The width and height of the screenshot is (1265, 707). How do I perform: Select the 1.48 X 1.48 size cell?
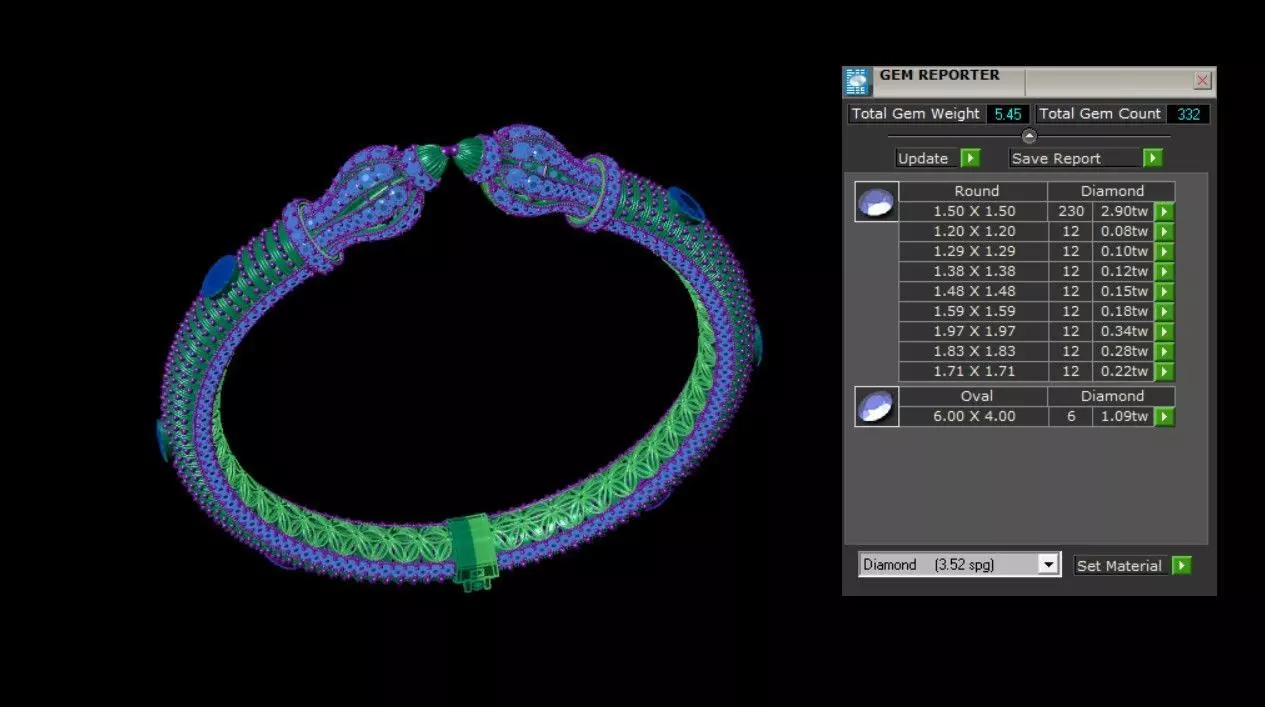974,292
